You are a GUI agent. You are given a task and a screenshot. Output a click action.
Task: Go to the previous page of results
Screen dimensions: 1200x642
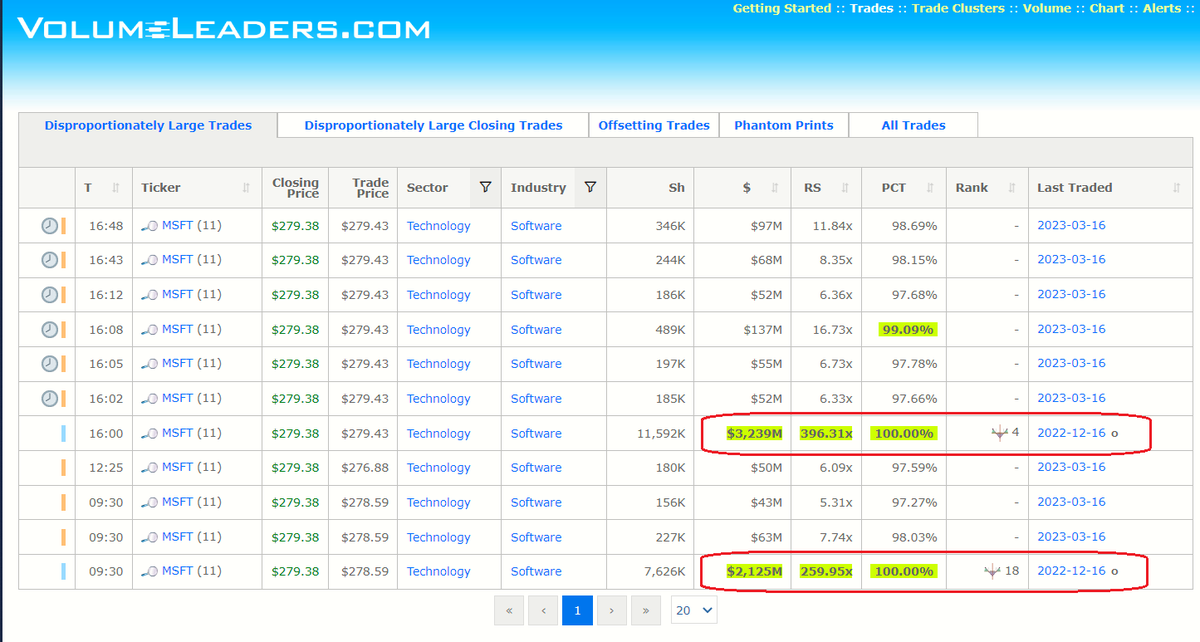tap(543, 609)
